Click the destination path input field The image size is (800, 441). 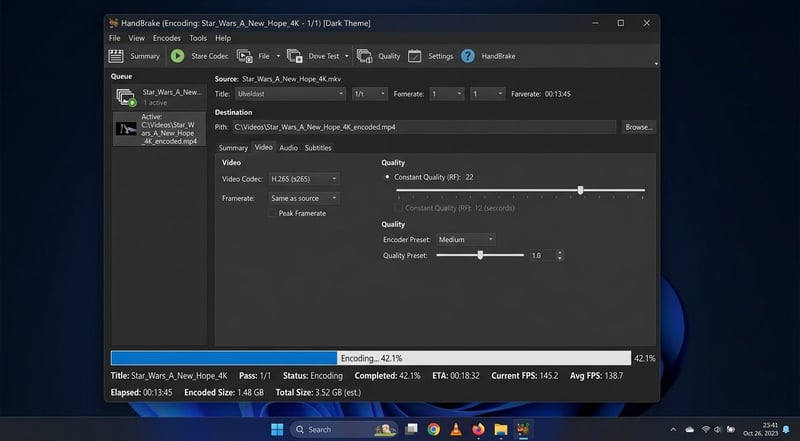[x=424, y=127]
